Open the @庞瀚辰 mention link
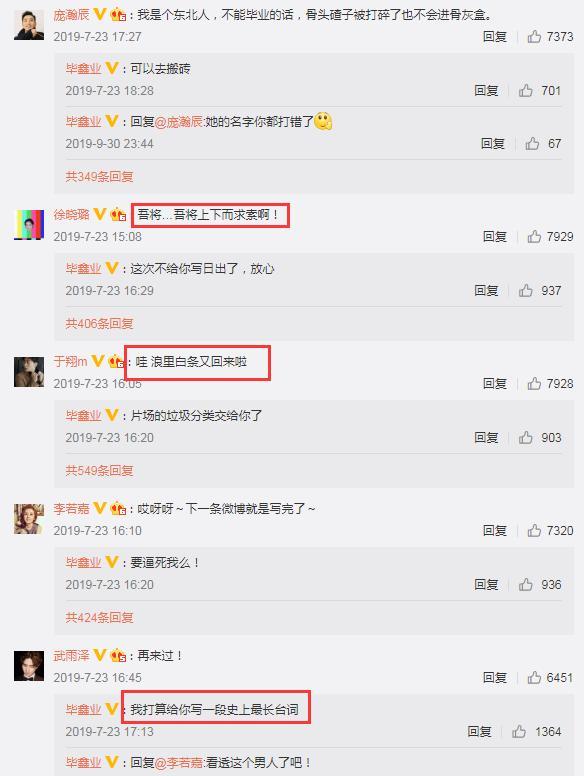The width and height of the screenshot is (584, 776). [179, 122]
